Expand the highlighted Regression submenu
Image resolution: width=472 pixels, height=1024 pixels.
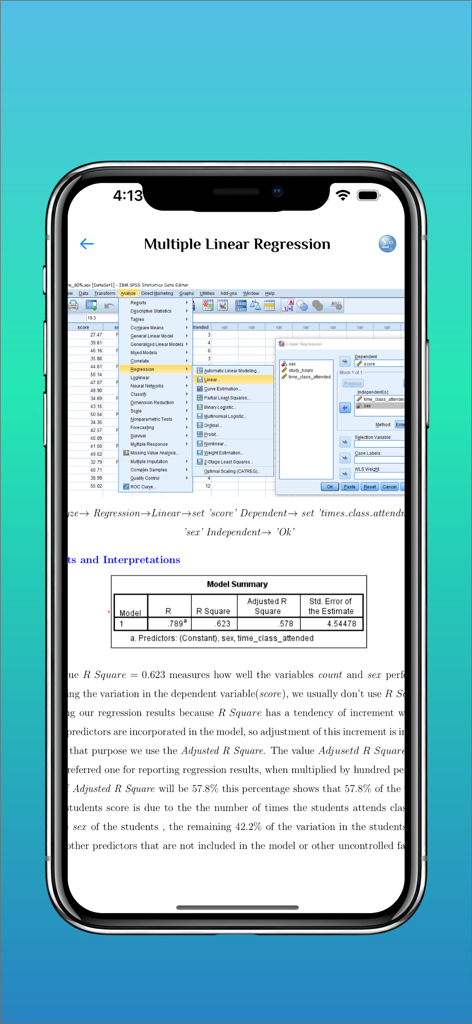coord(155,369)
